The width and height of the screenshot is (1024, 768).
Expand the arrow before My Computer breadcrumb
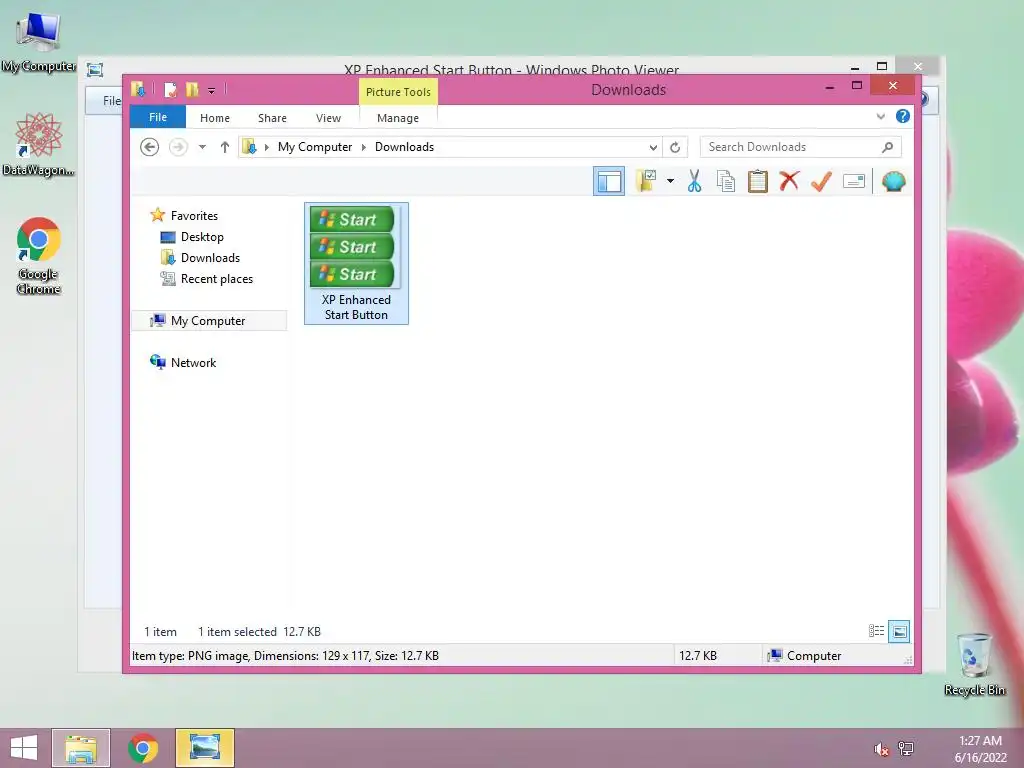coord(266,147)
